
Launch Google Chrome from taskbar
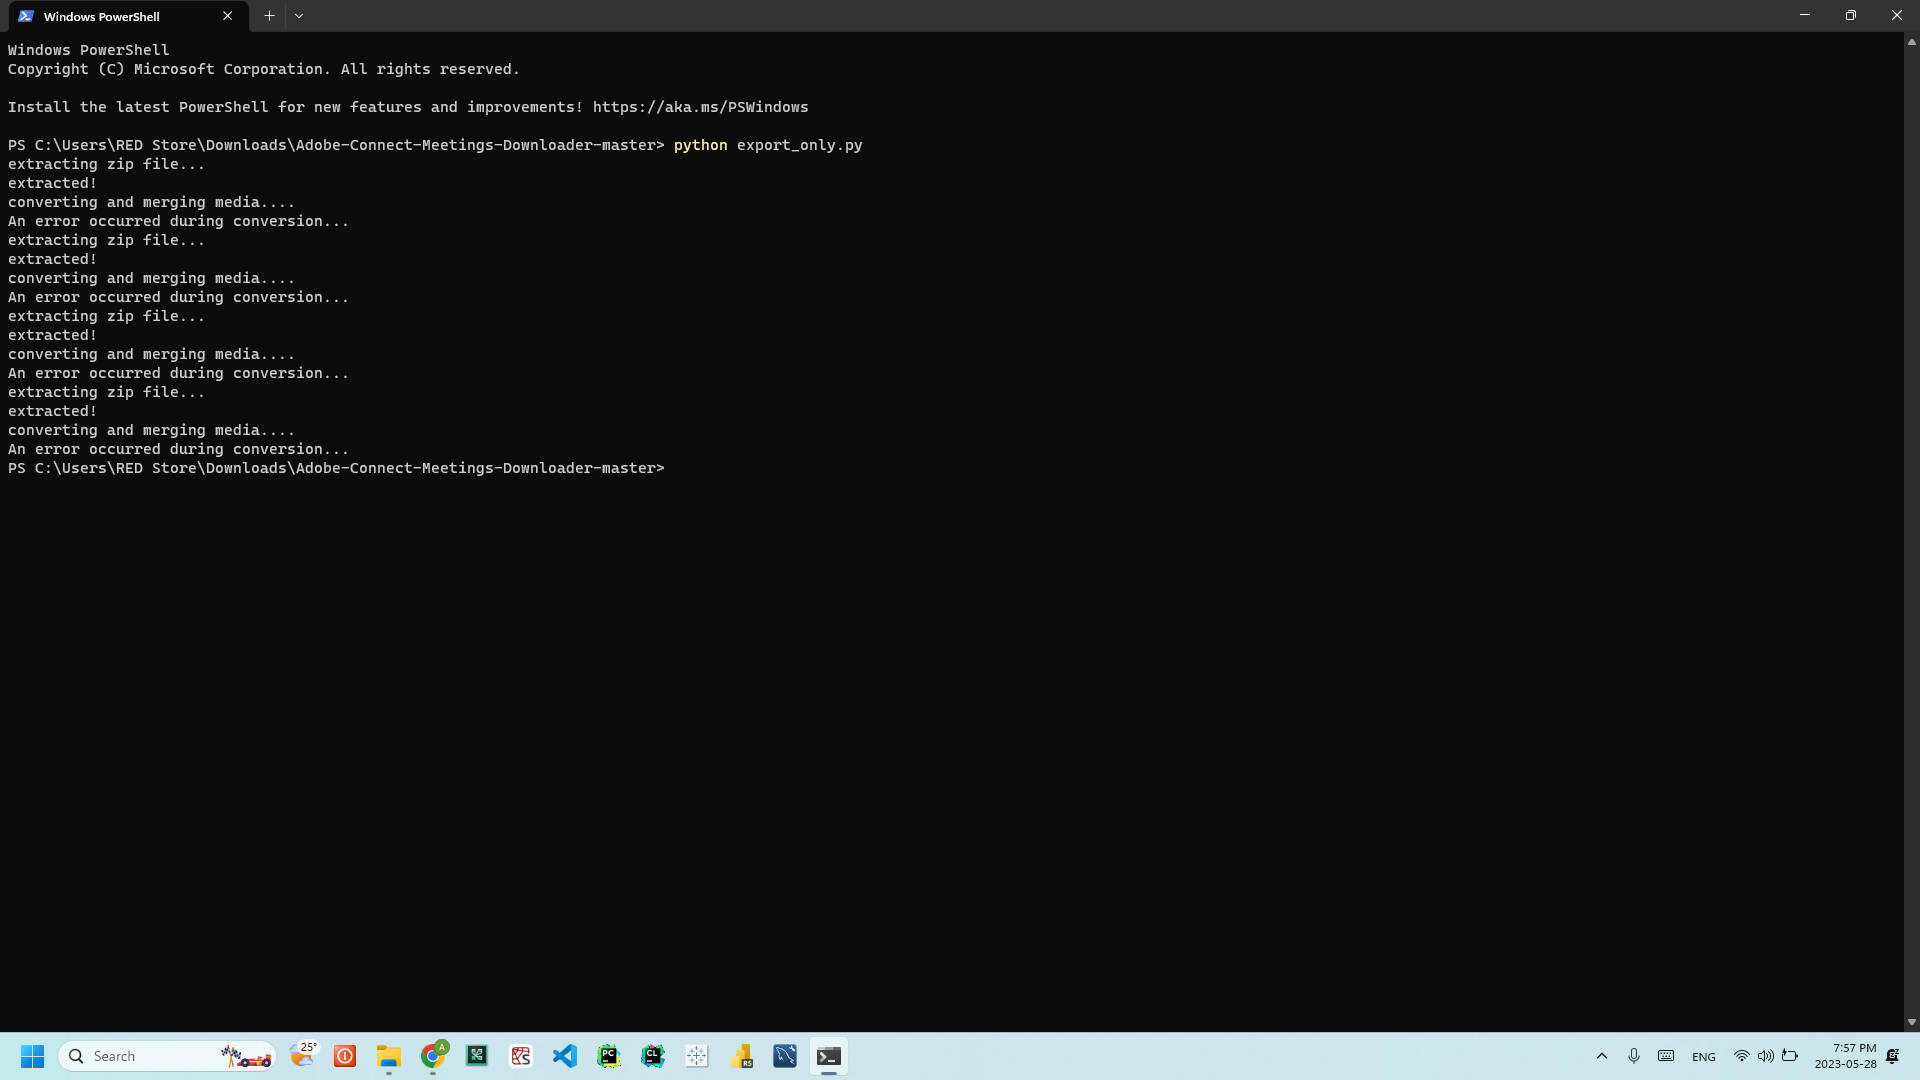(x=433, y=1055)
